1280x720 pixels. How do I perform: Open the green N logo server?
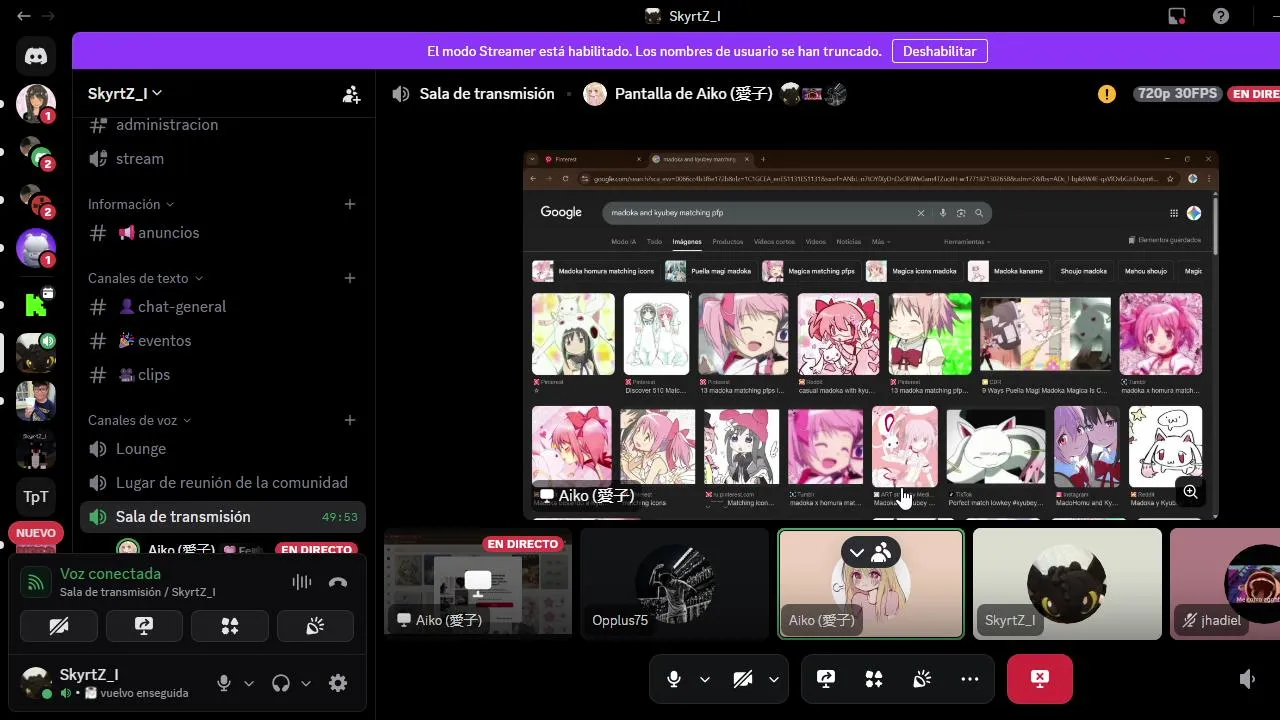tap(36, 303)
